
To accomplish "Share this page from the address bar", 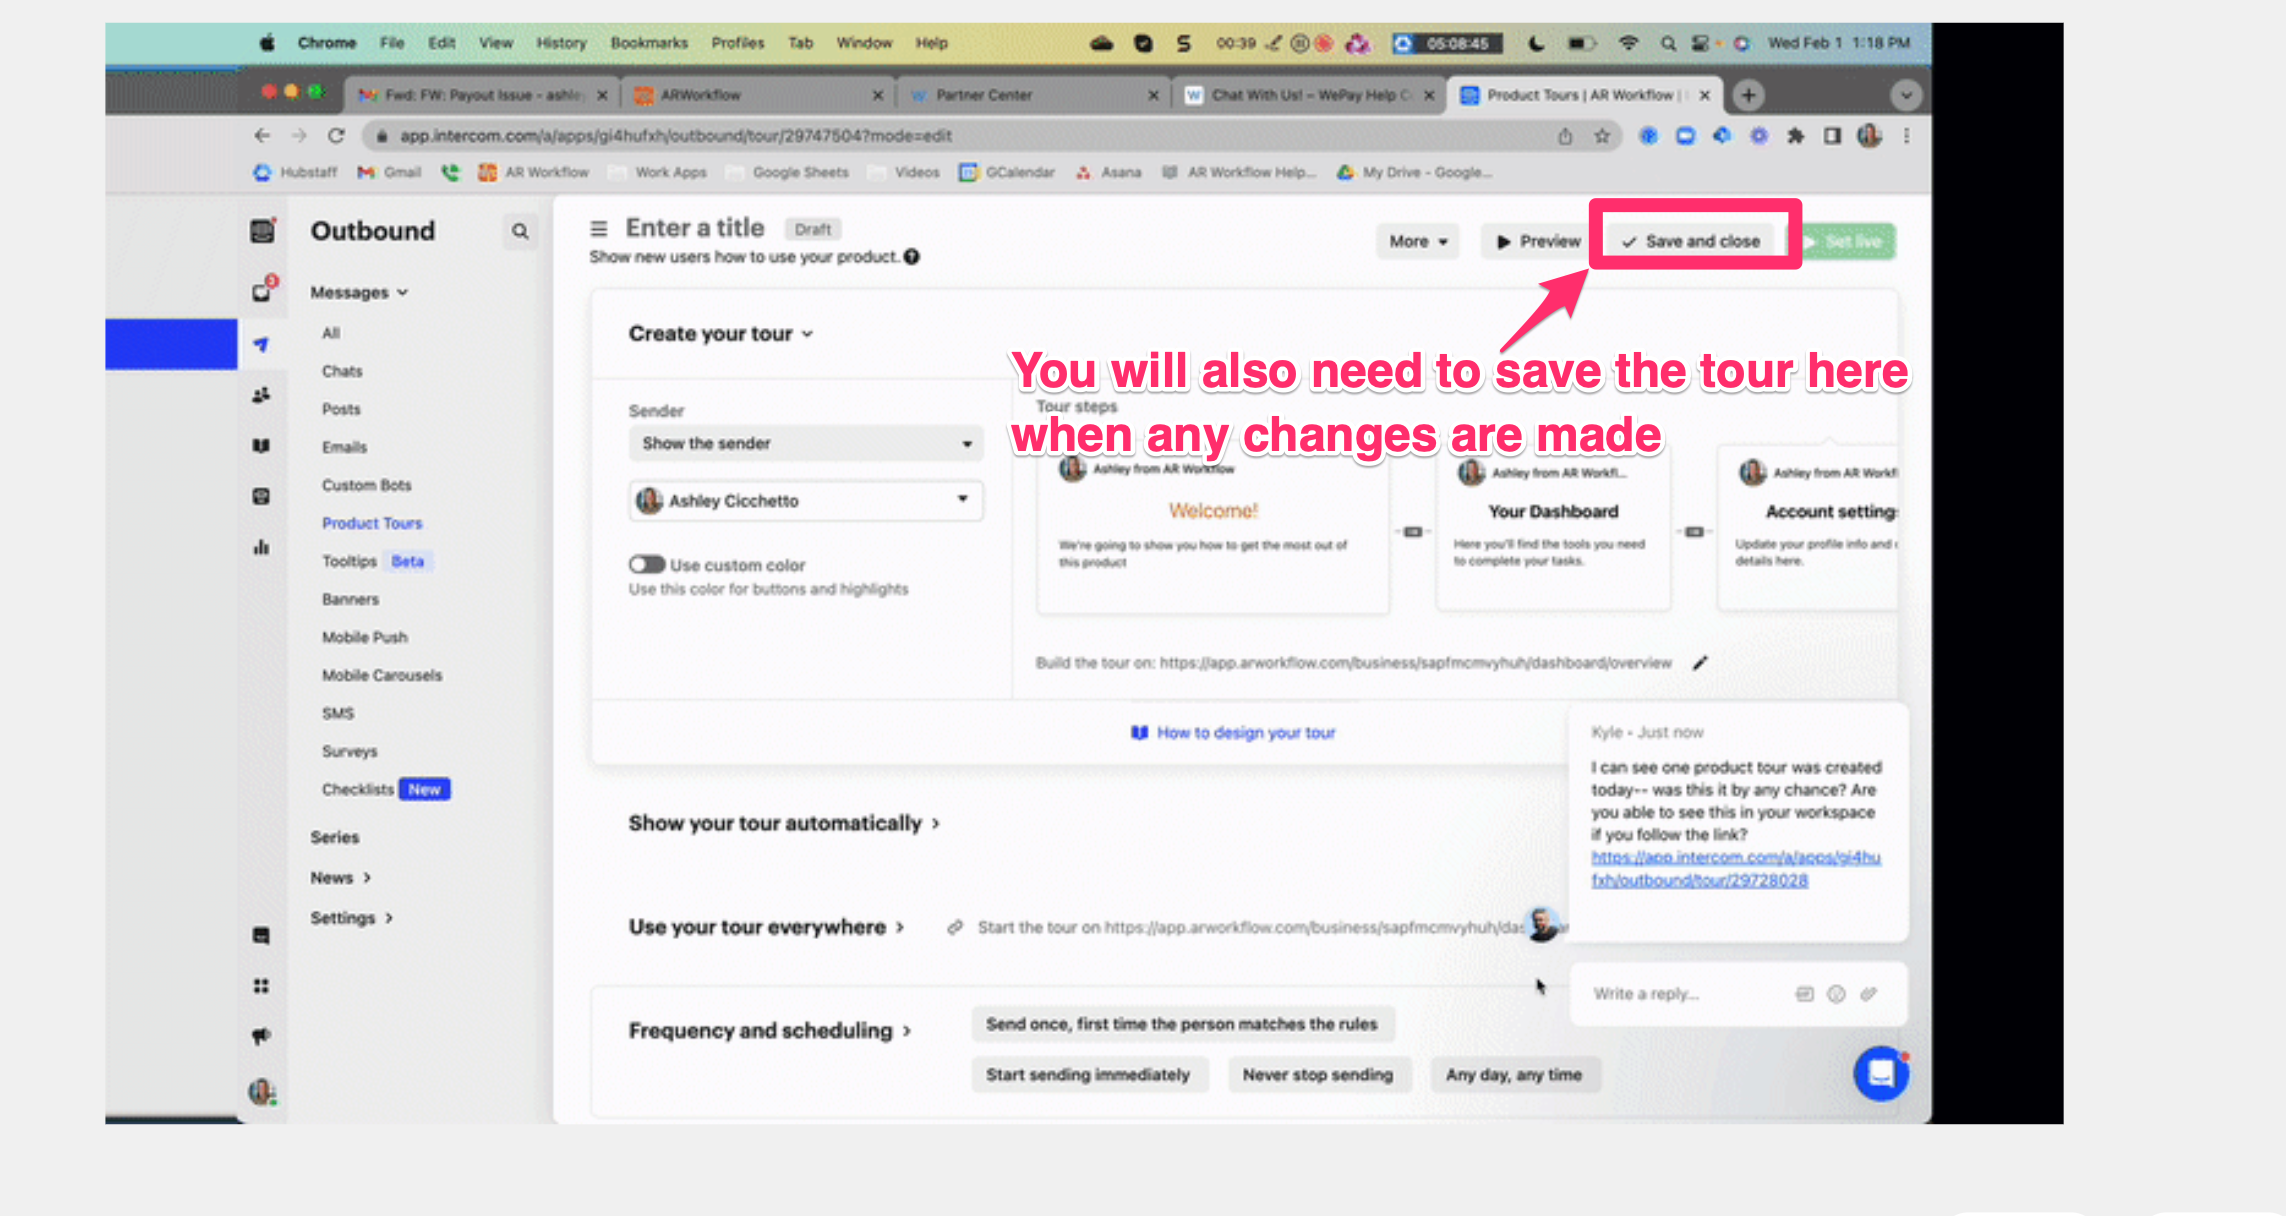I will [1565, 136].
